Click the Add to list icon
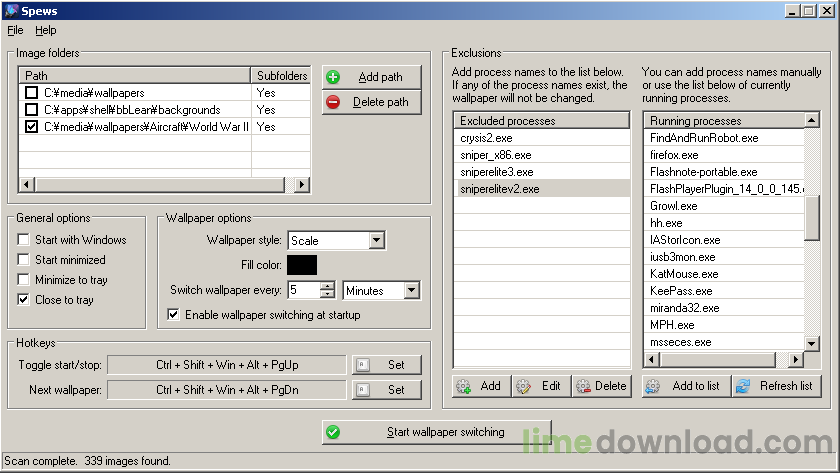840x473 pixels. 653,386
